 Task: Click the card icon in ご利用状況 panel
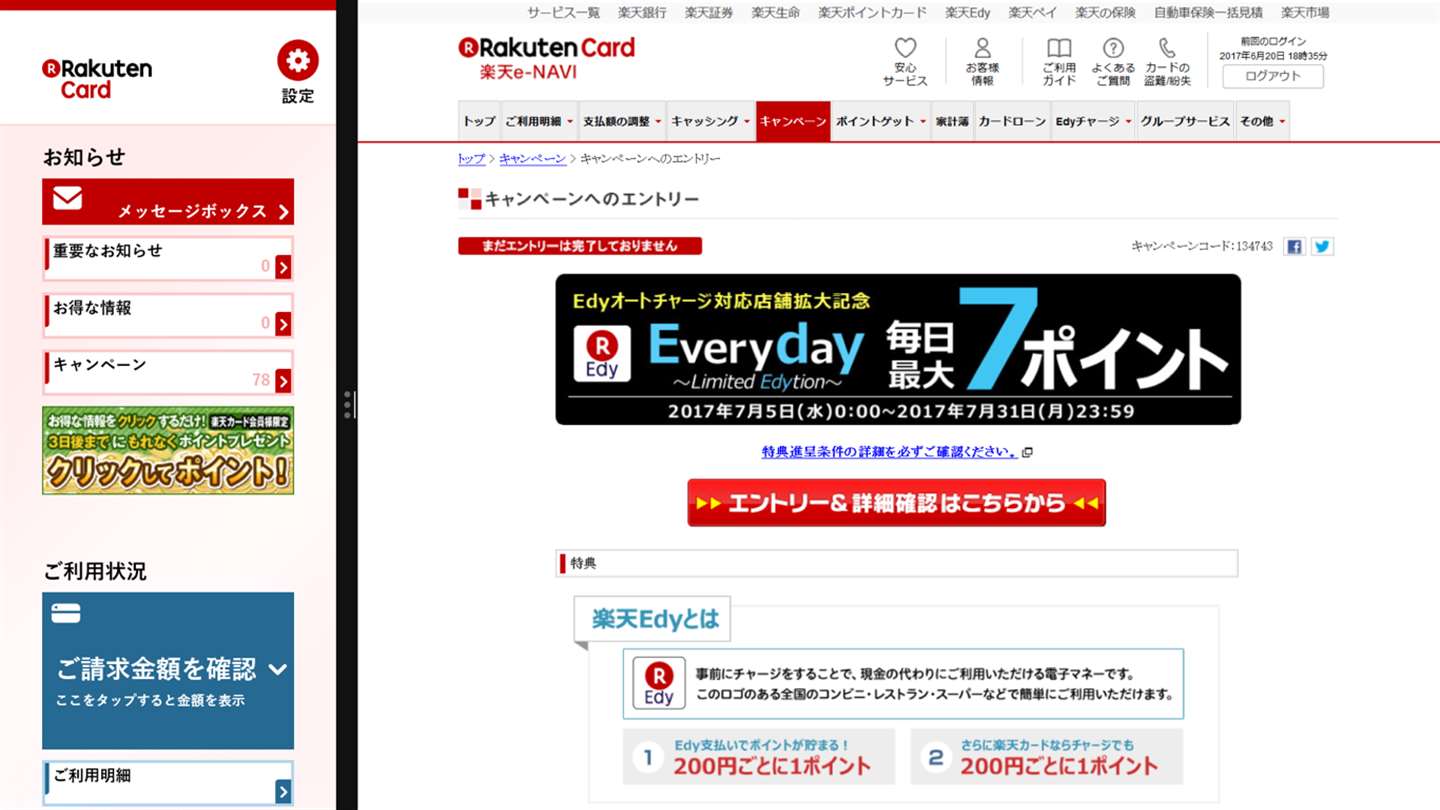[x=66, y=613]
